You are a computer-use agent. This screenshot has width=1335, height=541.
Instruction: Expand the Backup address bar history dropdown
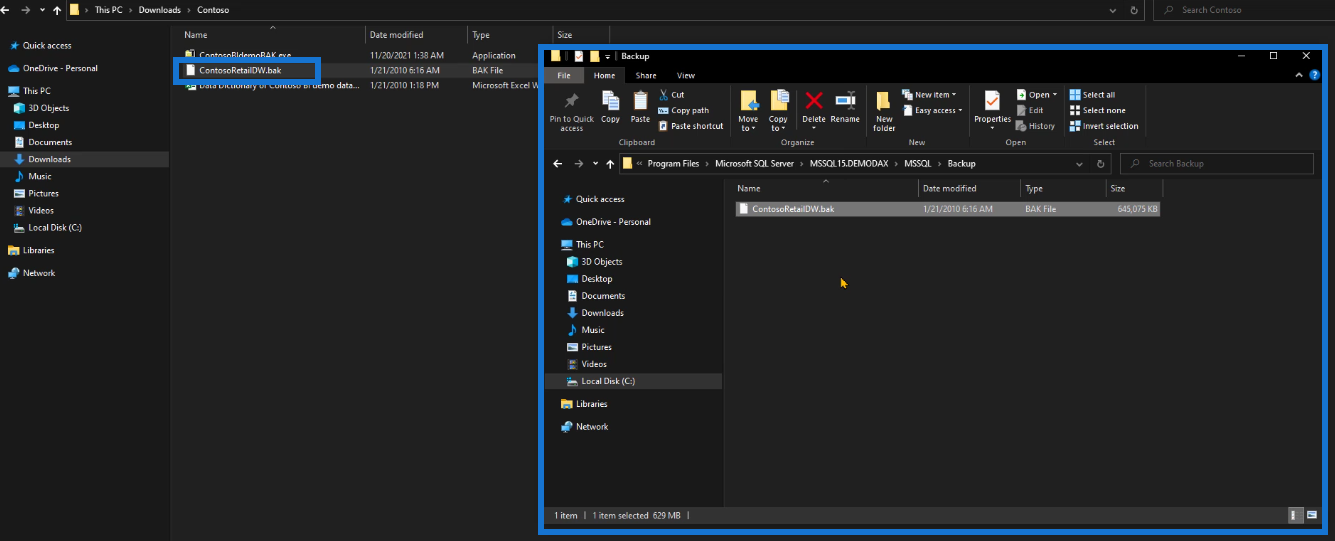tap(1078, 164)
